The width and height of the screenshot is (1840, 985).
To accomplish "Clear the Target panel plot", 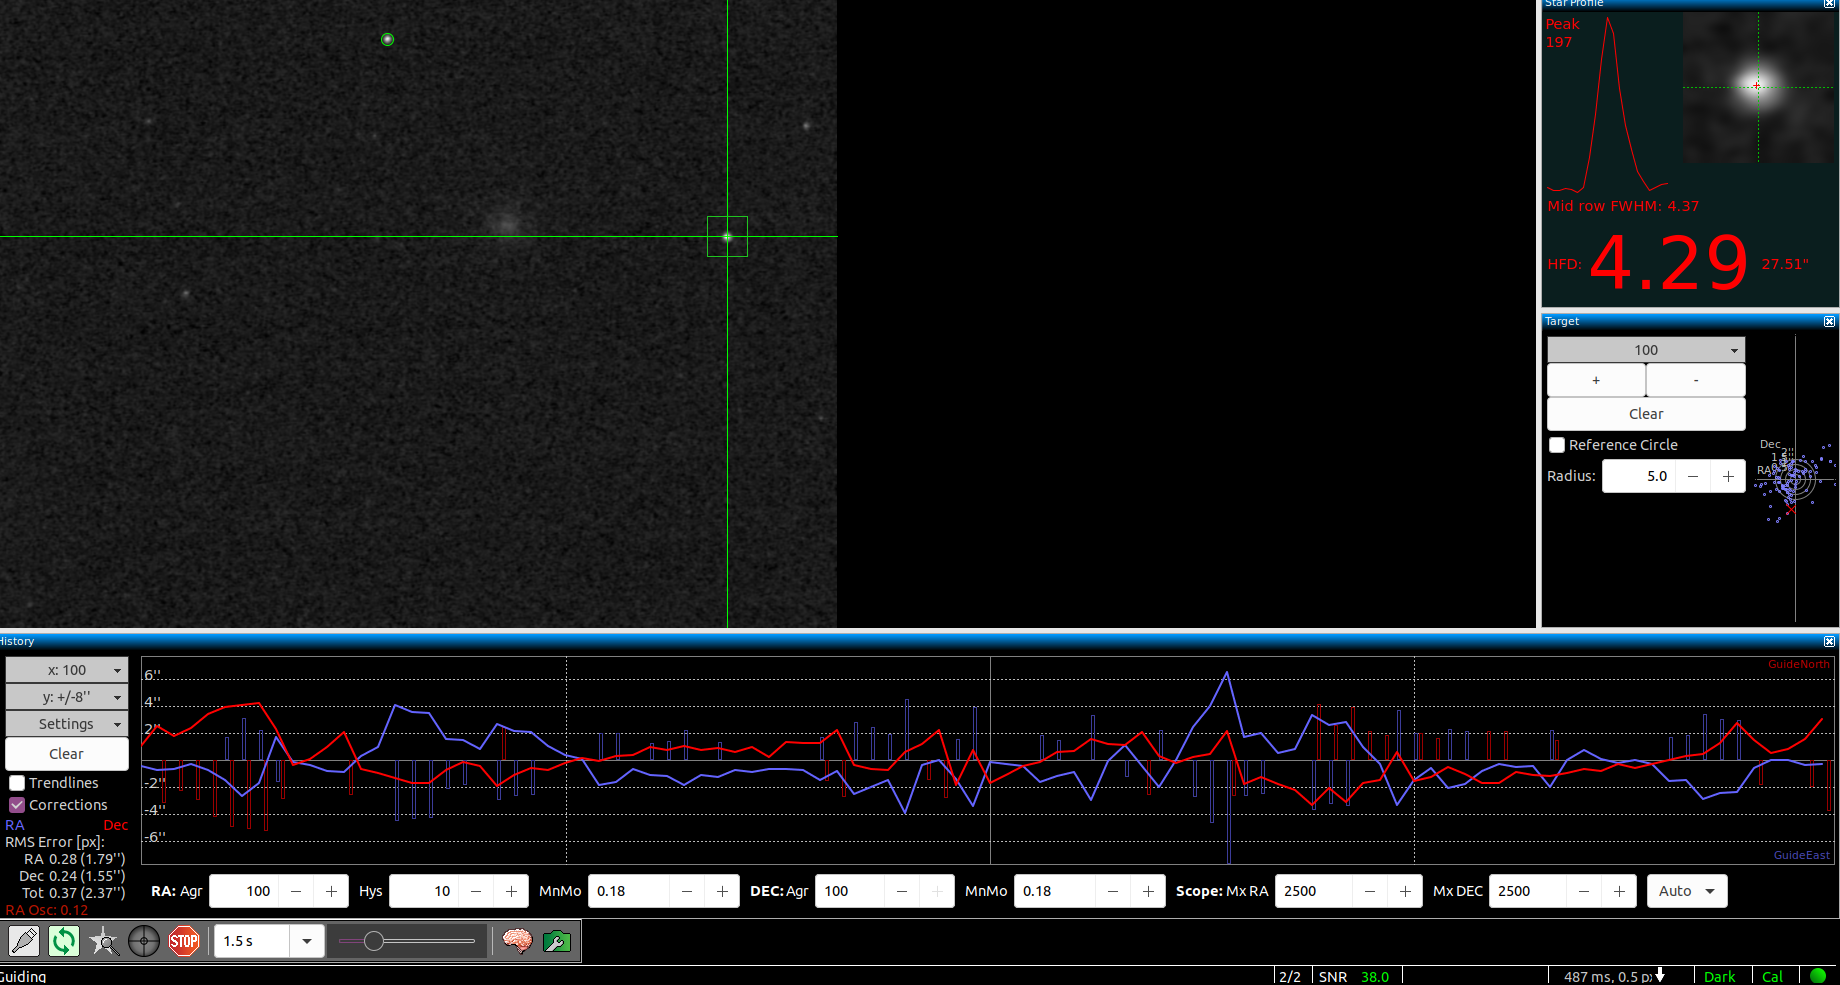I will [x=1646, y=414].
